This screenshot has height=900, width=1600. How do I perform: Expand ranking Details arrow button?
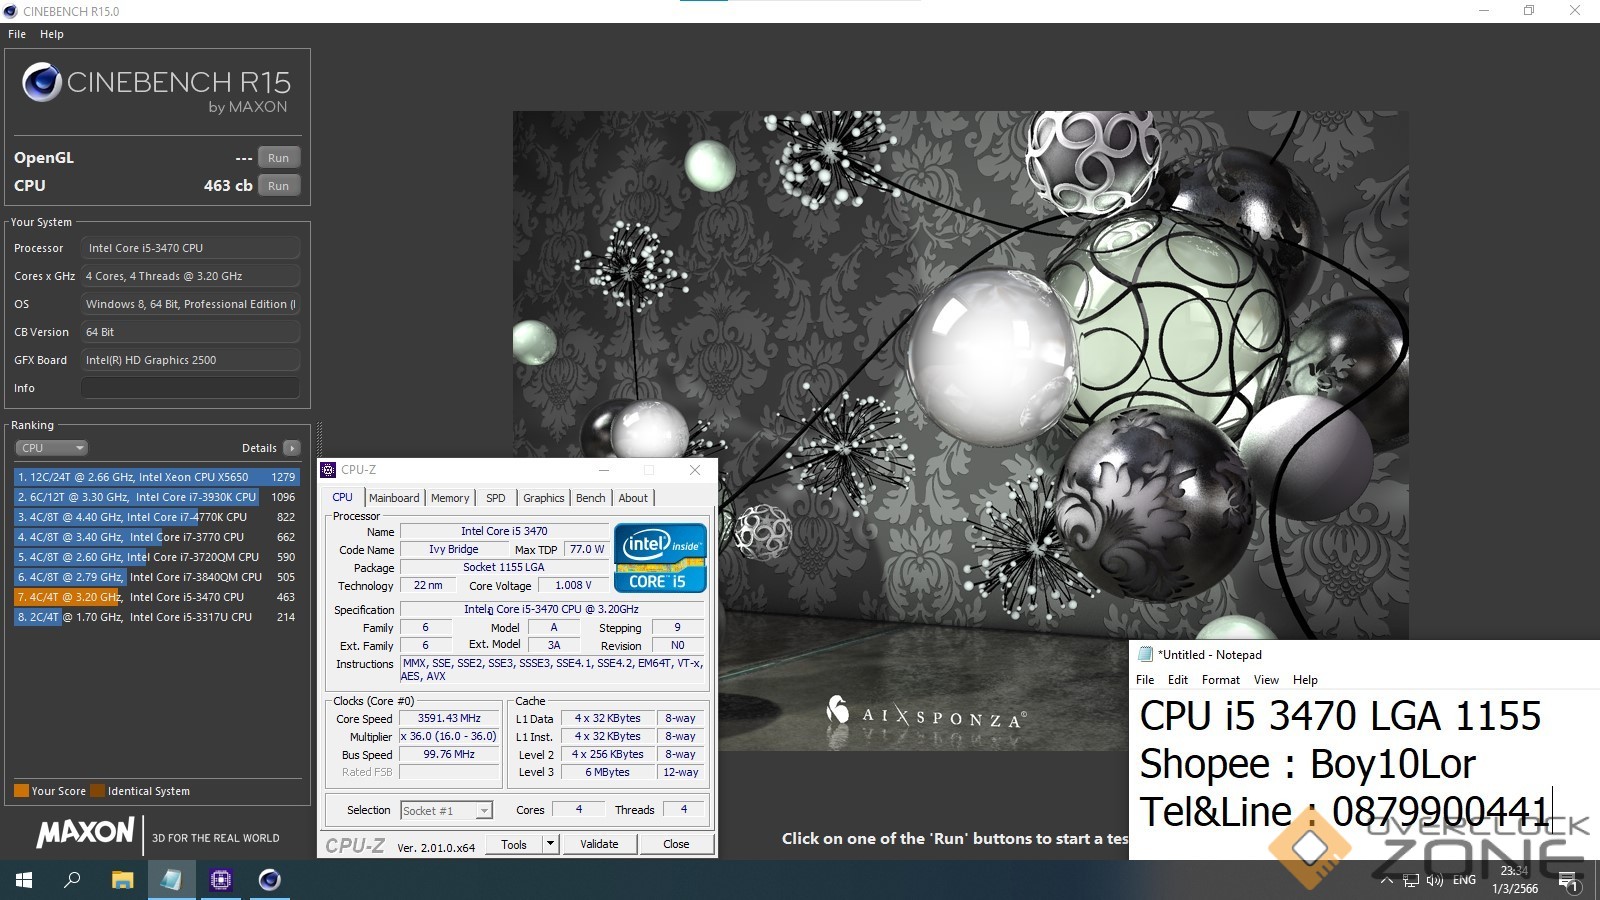291,448
